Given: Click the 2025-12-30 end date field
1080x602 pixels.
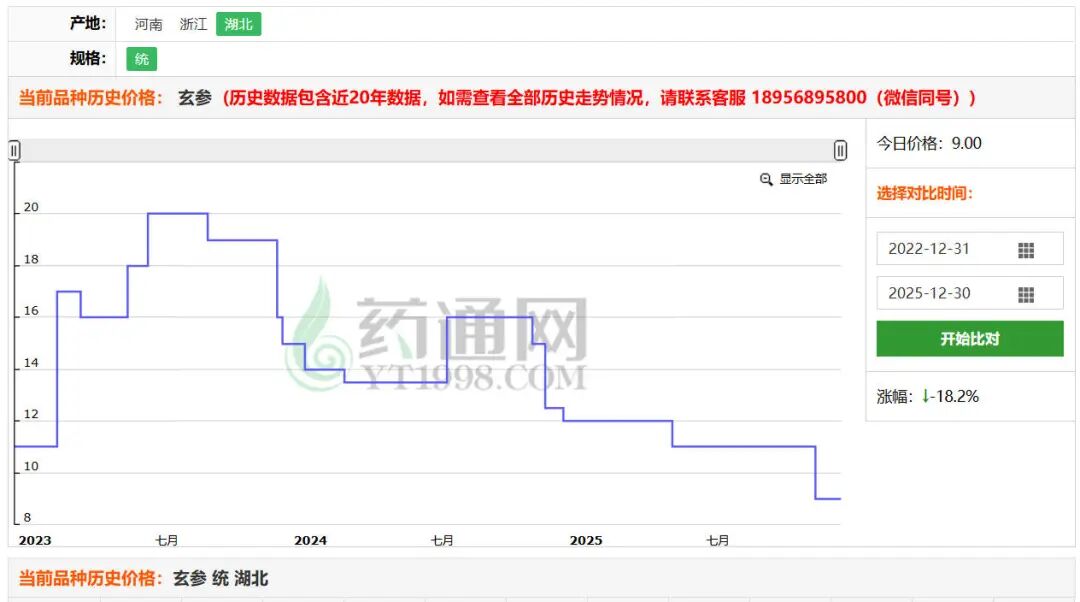Looking at the screenshot, I should [x=970, y=293].
